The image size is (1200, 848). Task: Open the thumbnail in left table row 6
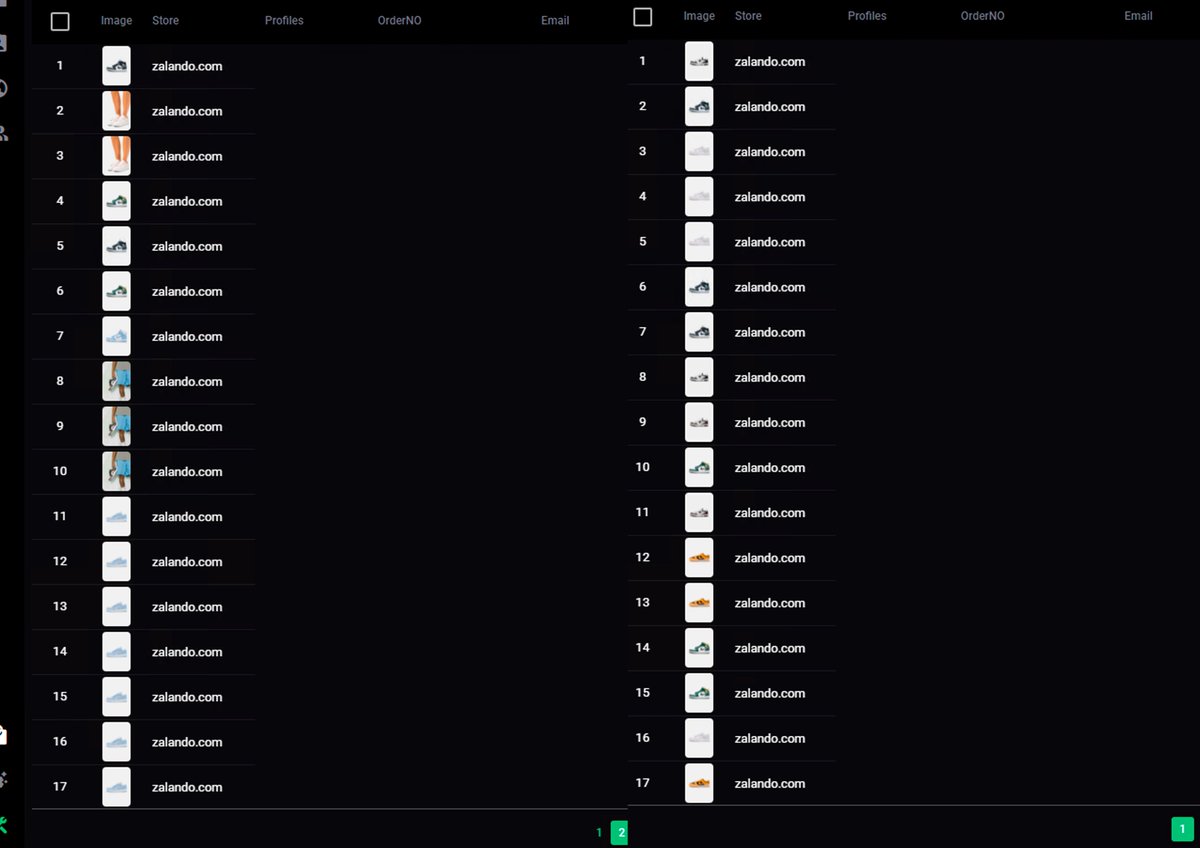(x=116, y=291)
